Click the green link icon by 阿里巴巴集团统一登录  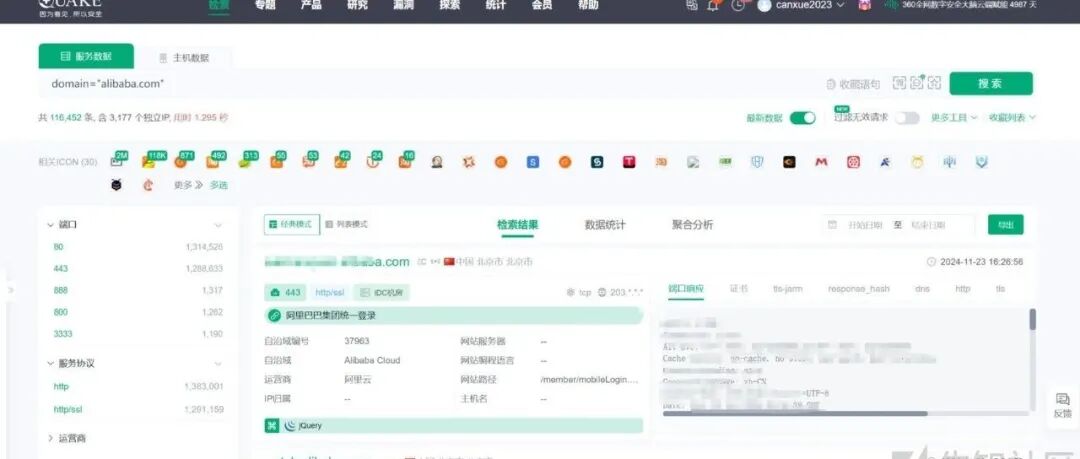pyautogui.click(x=275, y=316)
